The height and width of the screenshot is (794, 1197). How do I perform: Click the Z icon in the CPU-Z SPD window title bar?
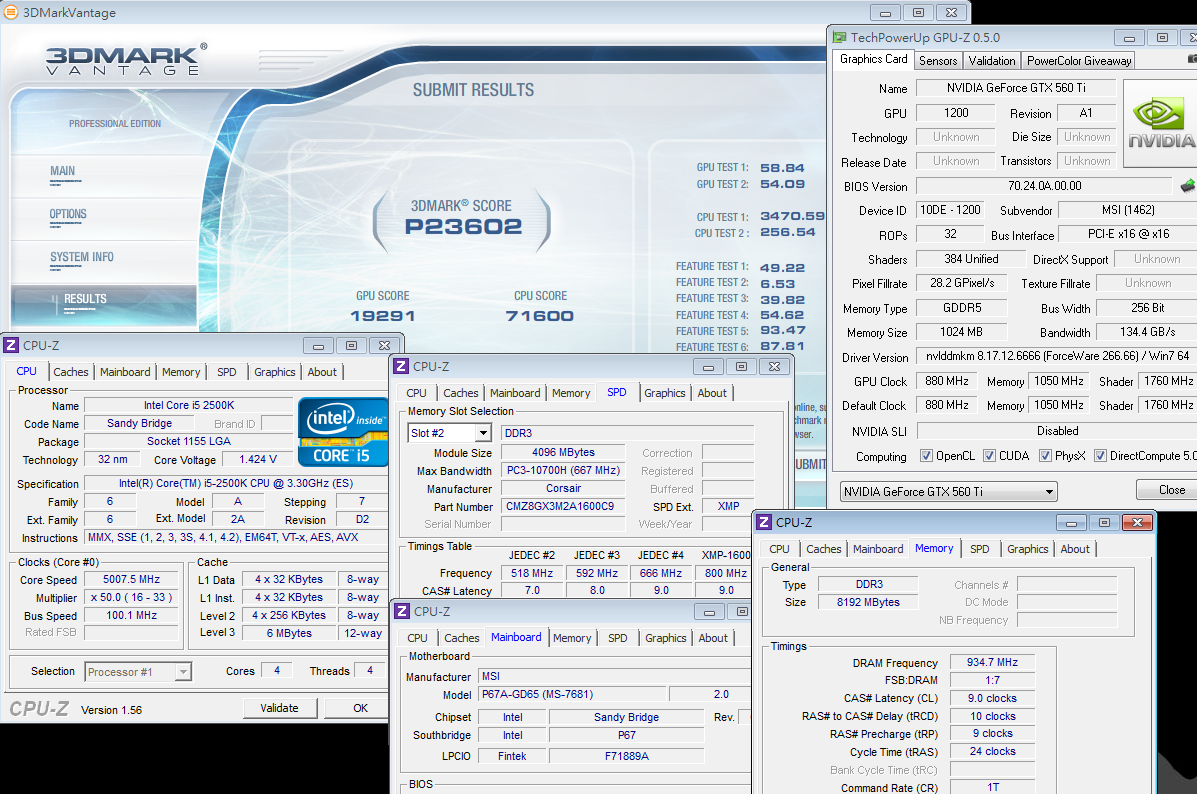coord(402,366)
